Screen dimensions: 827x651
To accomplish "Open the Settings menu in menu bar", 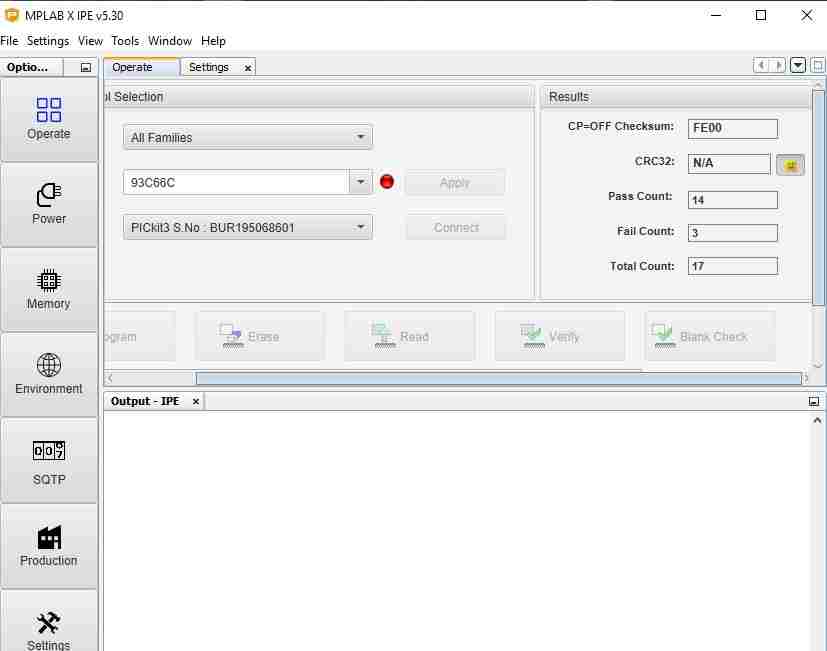I will click(48, 41).
